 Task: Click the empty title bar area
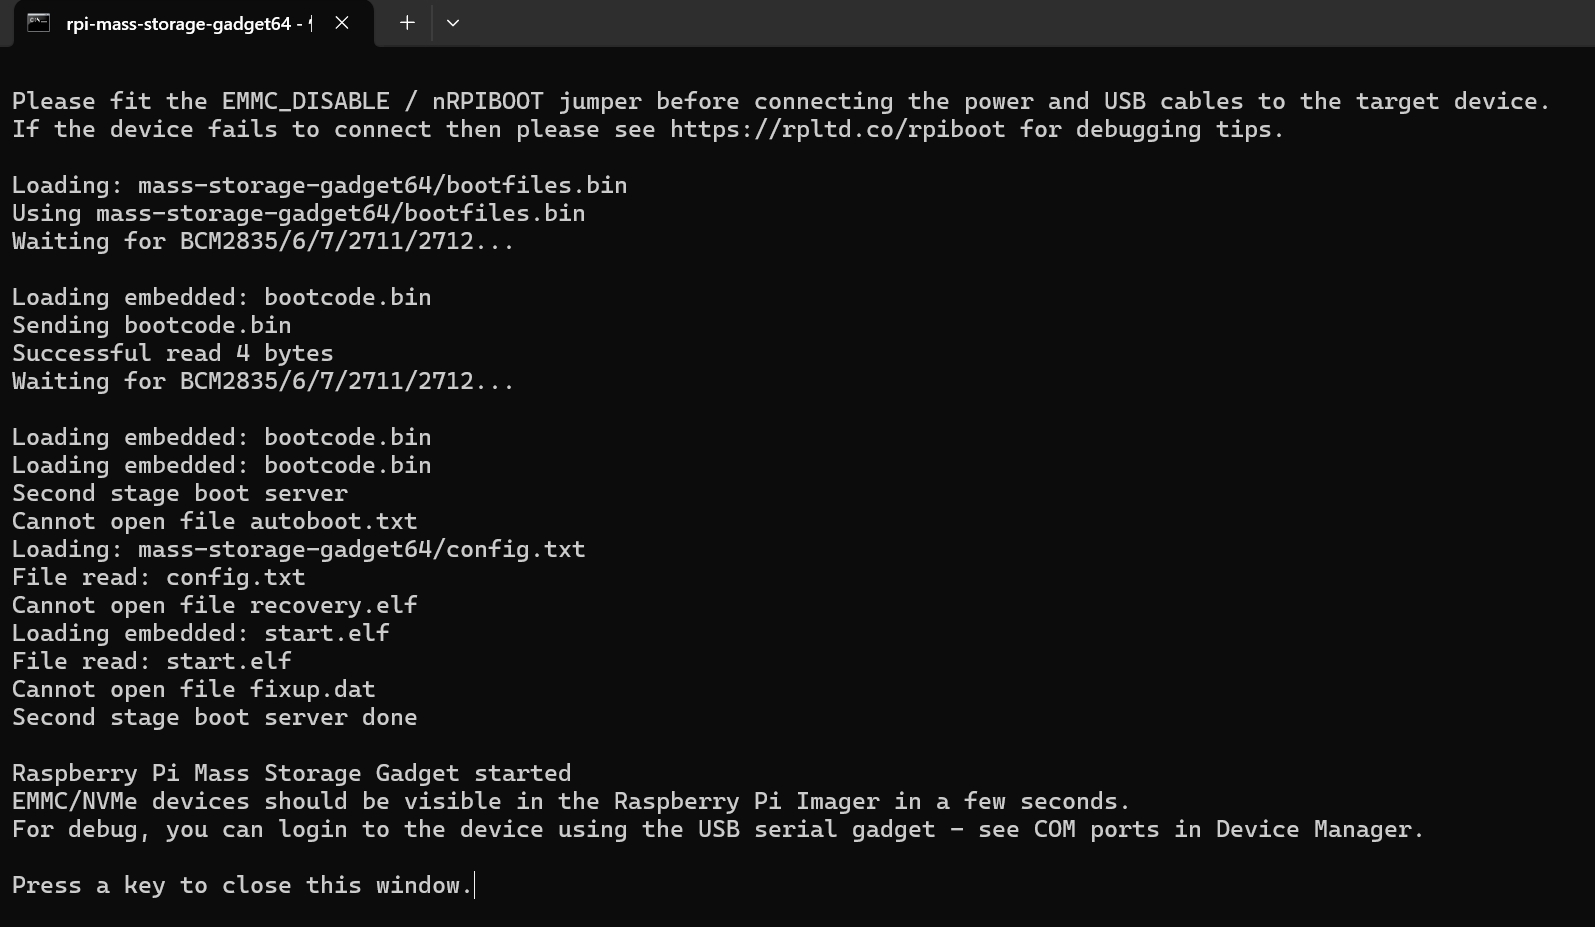point(1000,23)
